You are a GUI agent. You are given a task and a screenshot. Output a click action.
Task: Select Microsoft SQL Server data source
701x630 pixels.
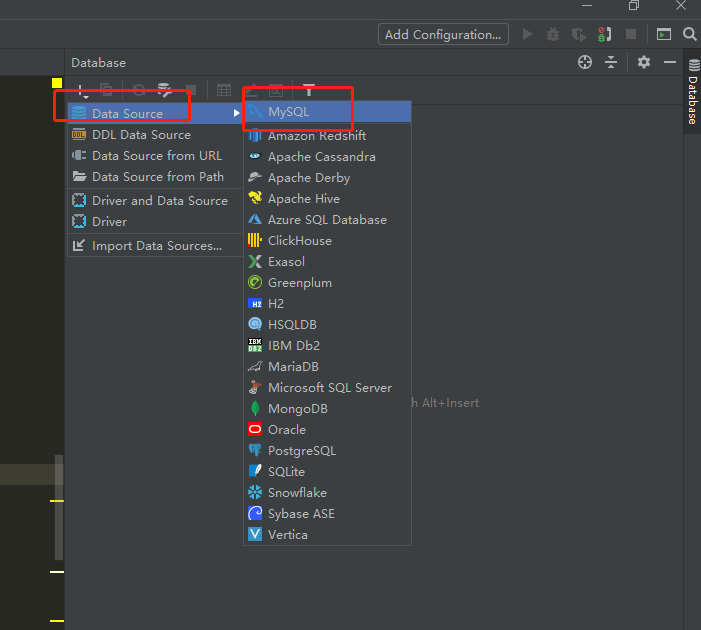(327, 388)
